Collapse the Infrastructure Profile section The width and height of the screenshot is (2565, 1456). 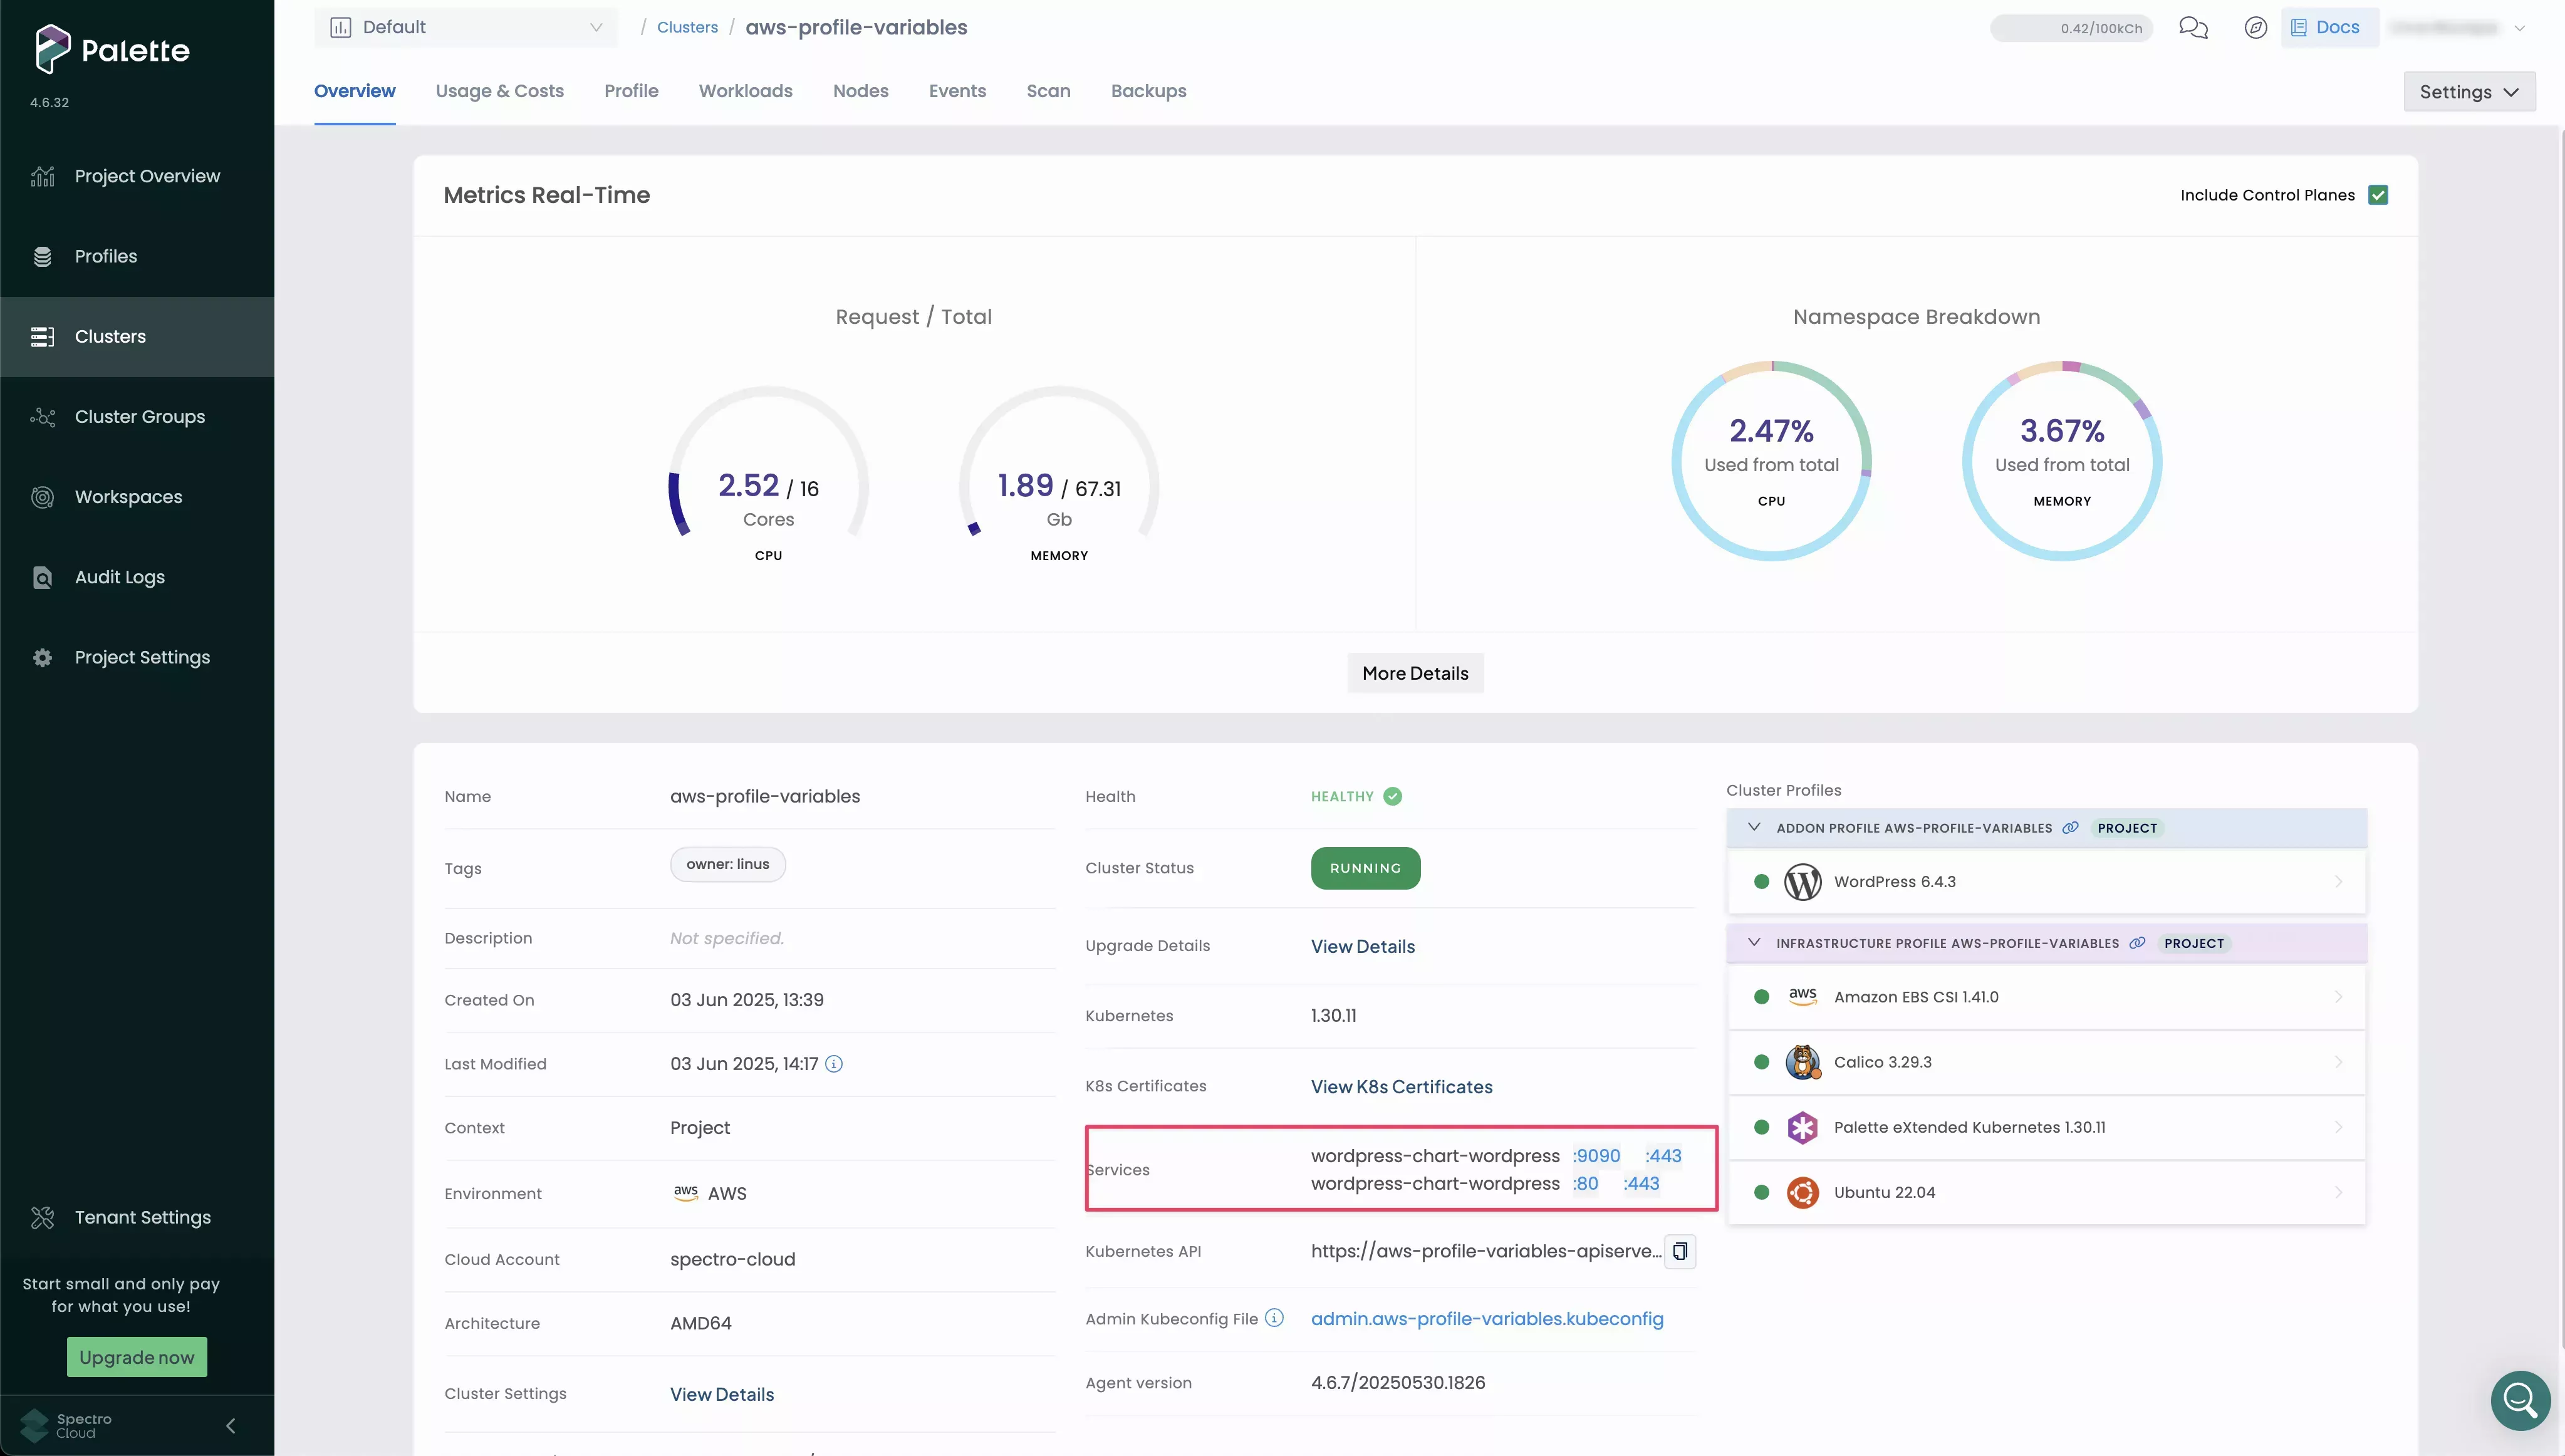(1755, 942)
